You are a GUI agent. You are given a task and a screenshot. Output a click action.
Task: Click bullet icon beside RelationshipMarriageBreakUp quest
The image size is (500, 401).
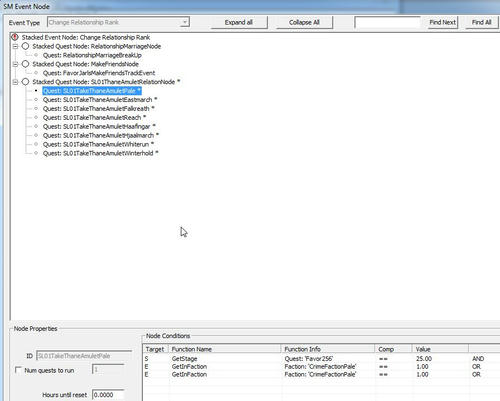[36, 55]
